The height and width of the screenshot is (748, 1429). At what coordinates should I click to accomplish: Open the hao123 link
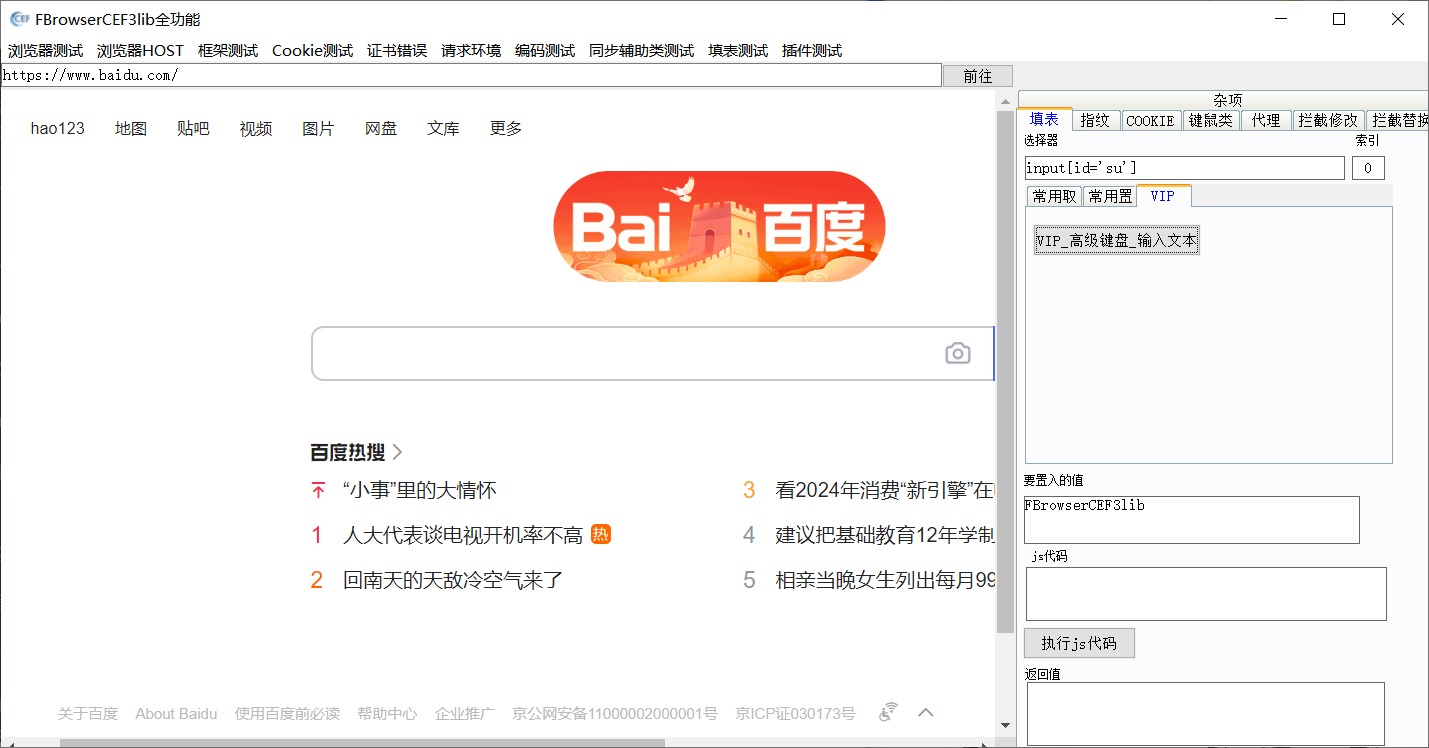[x=58, y=128]
